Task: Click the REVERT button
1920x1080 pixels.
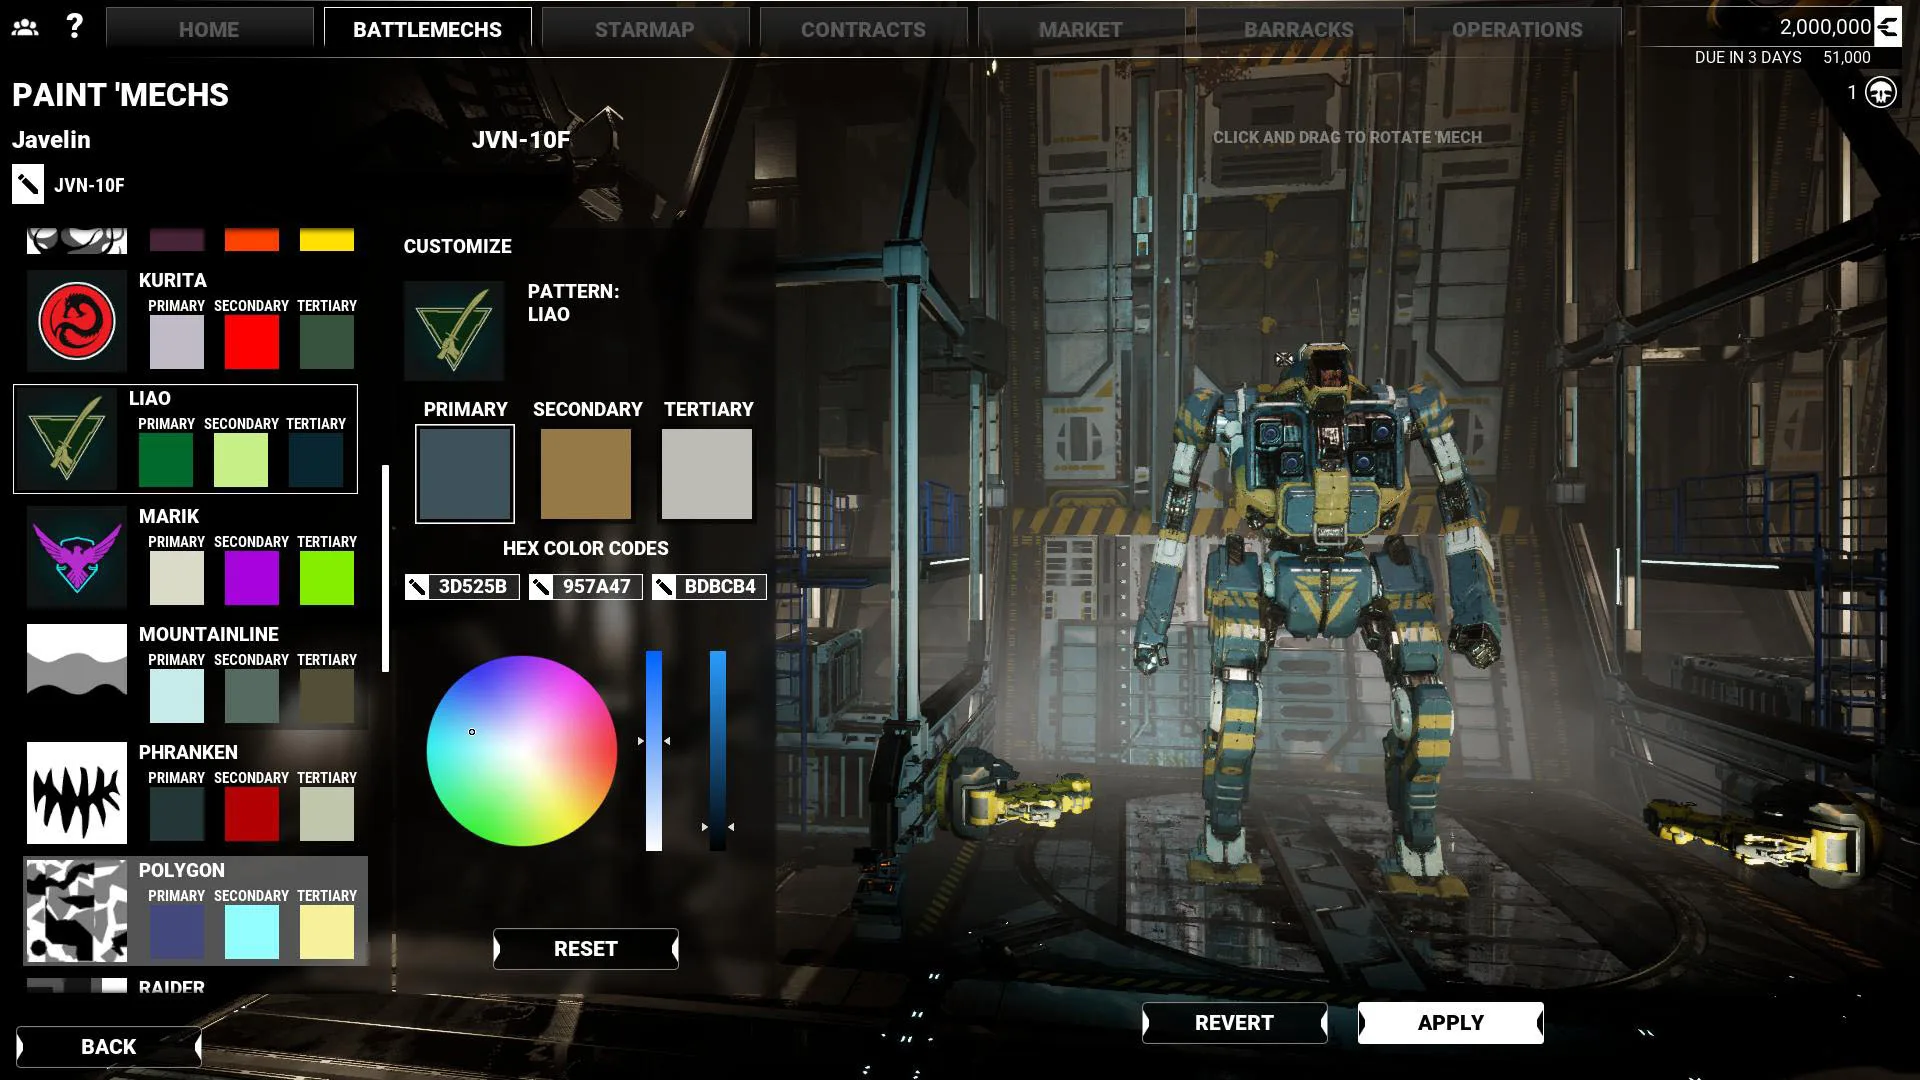Action: pos(1235,1023)
